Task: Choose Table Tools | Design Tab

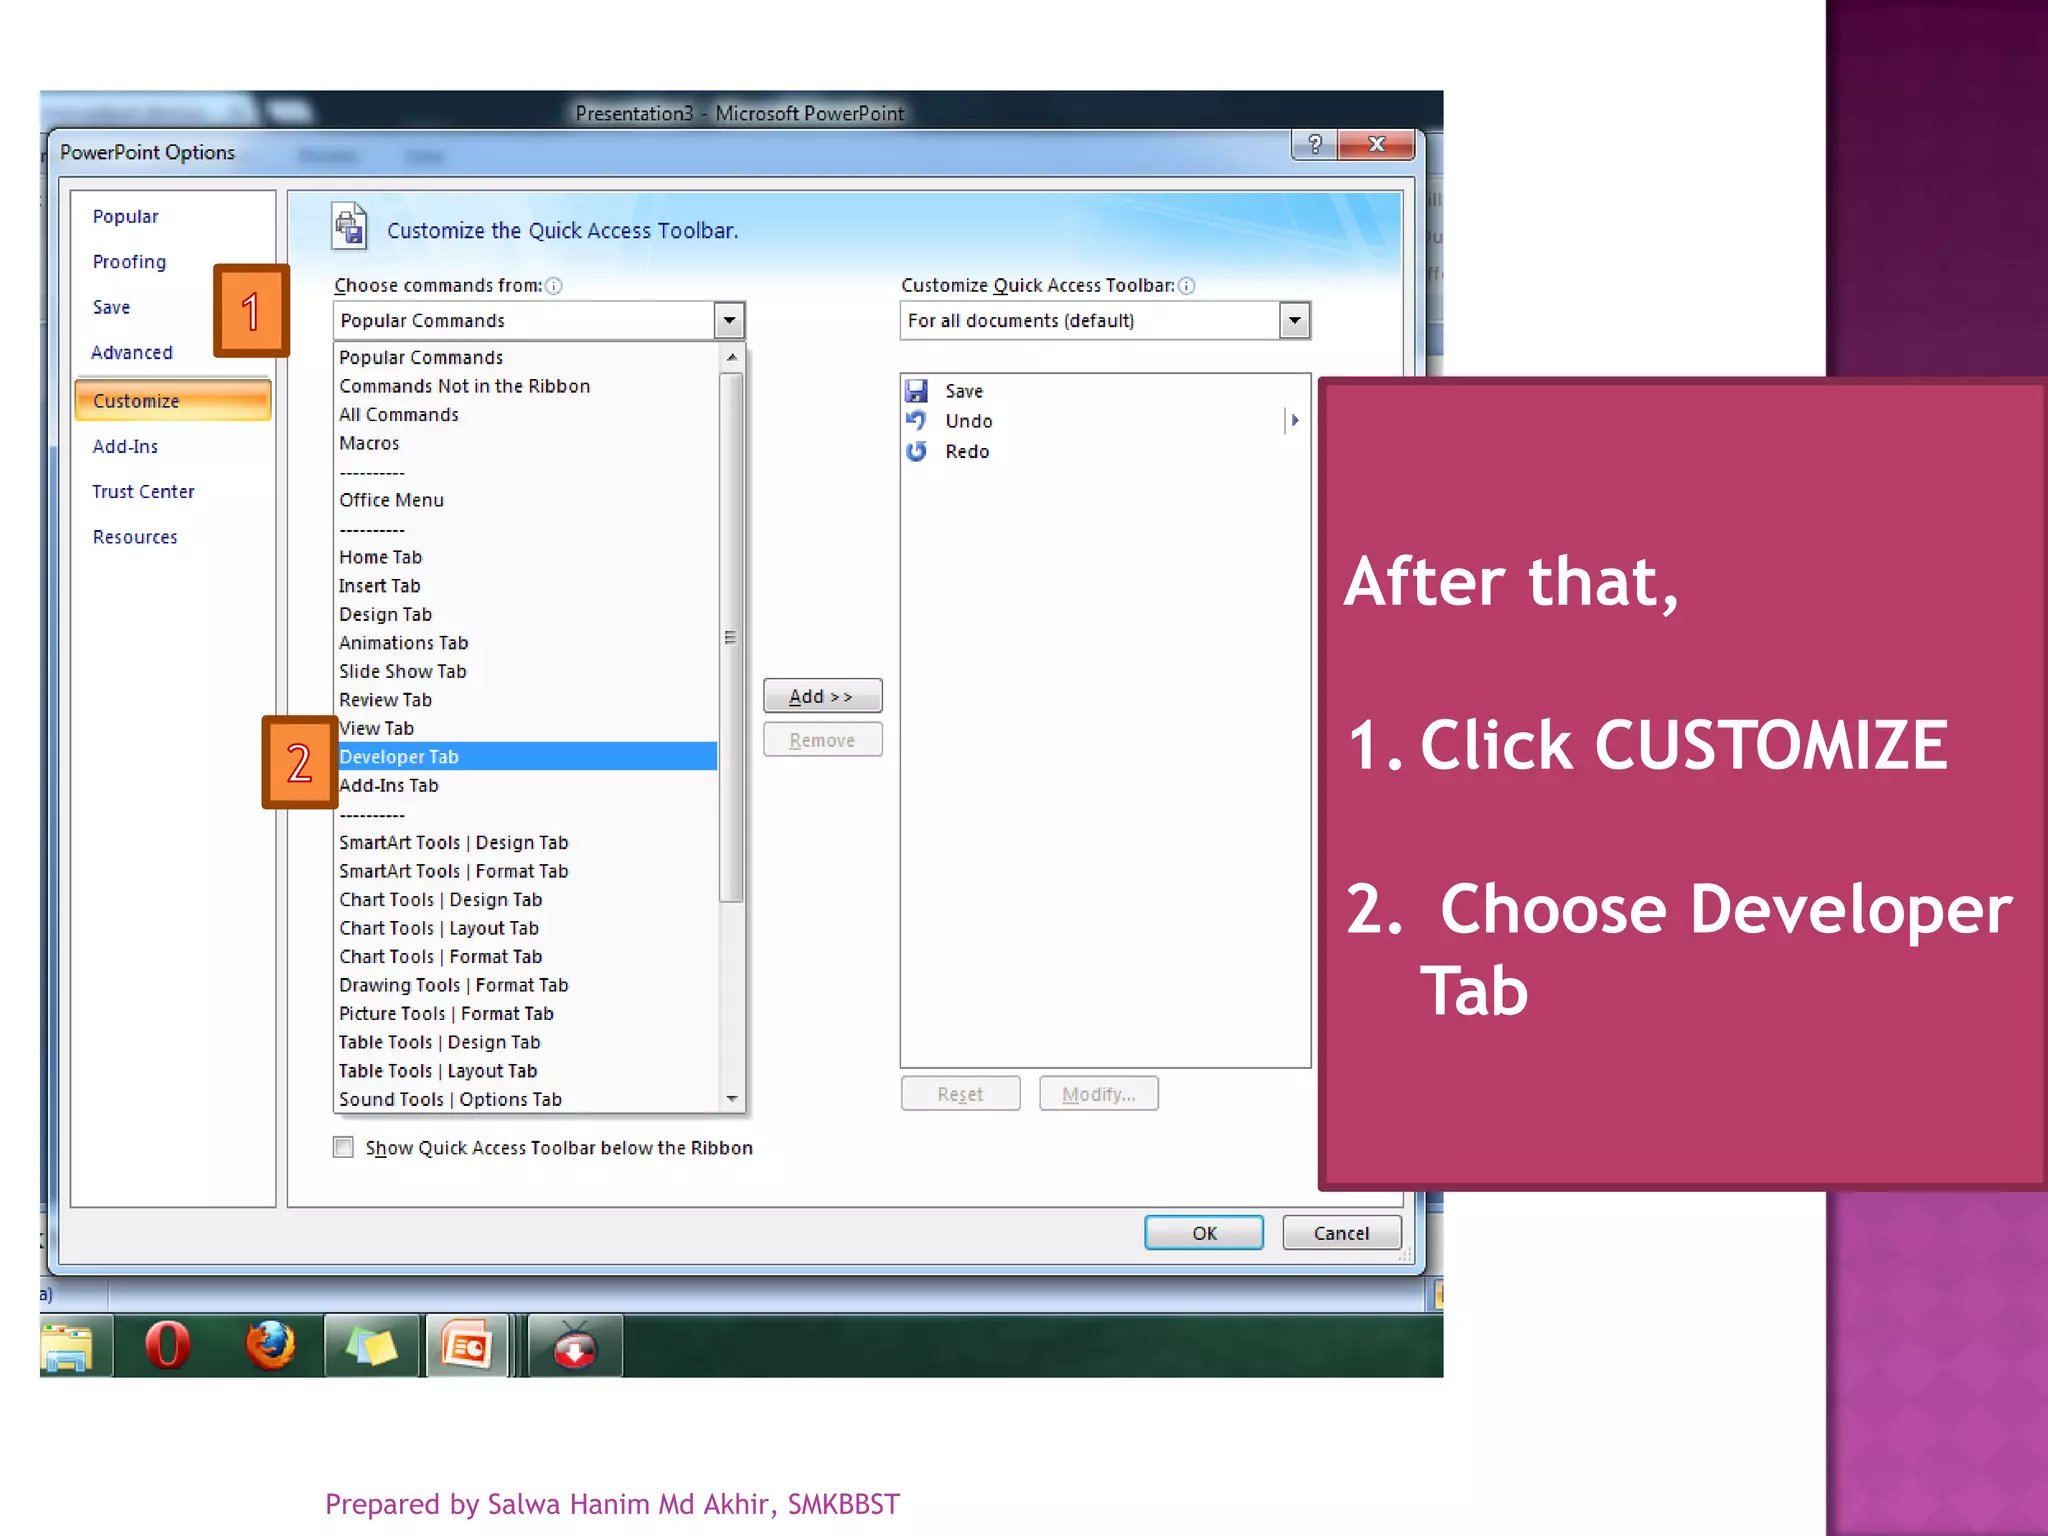Action: coord(527,1042)
